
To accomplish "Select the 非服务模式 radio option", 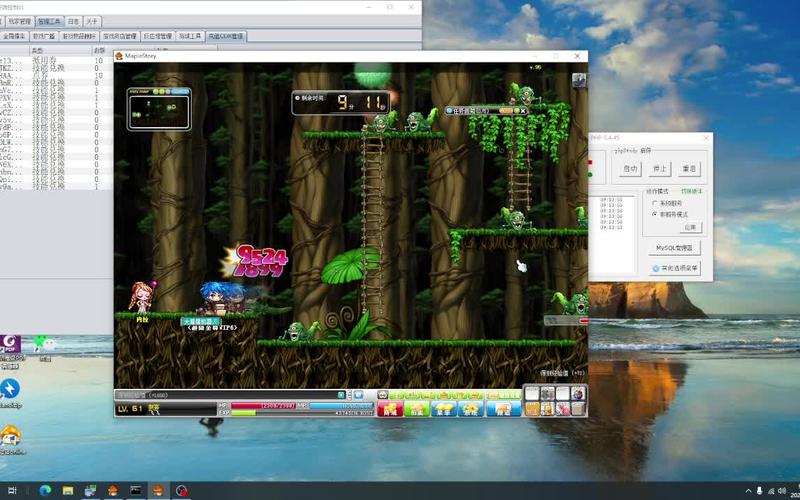I will point(654,214).
